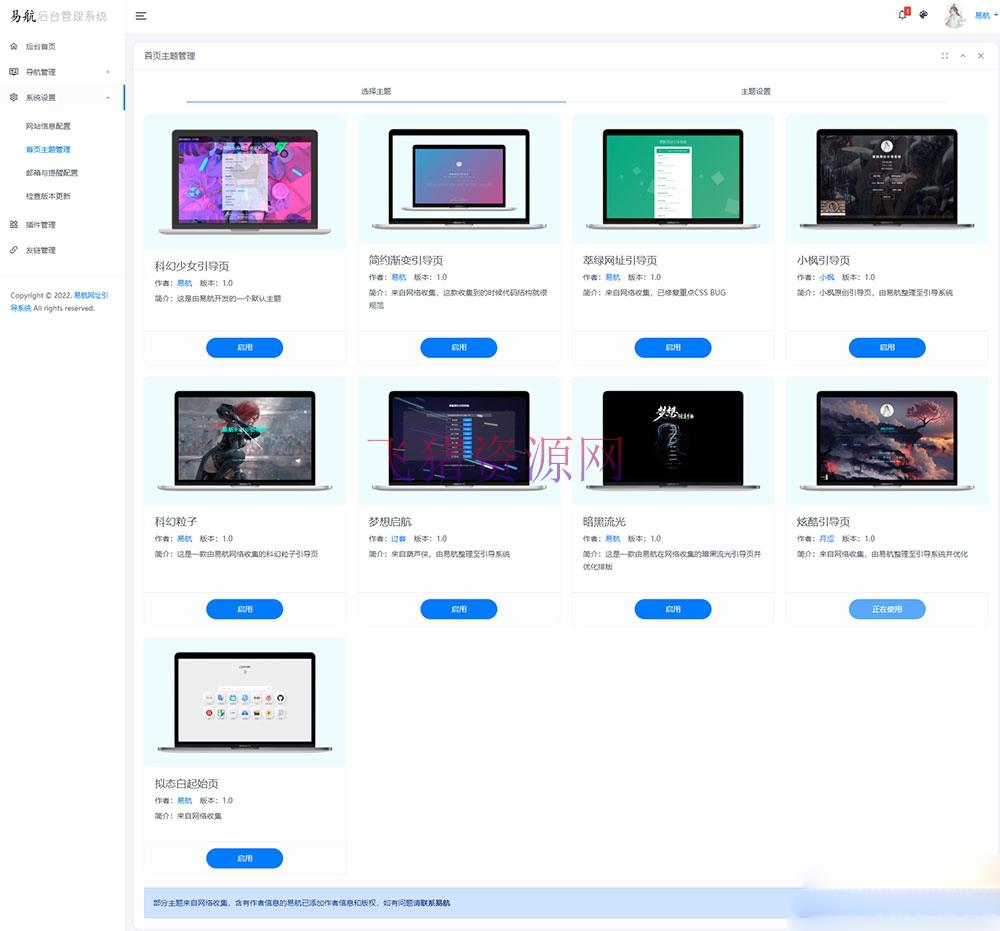This screenshot has height=931, width=1000.
Task: Click the fullscreen icon on 首页主题管理 panel
Action: coord(945,56)
